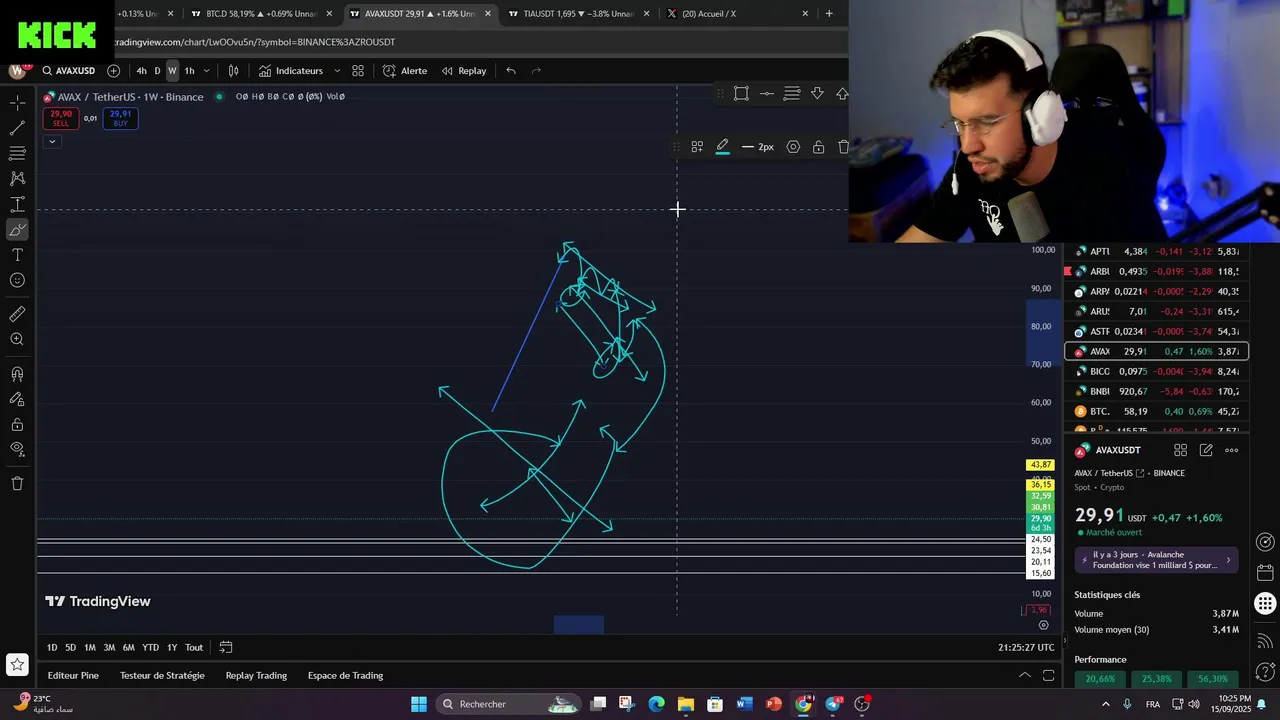Open the drawing settings hexagon icon

click(793, 147)
